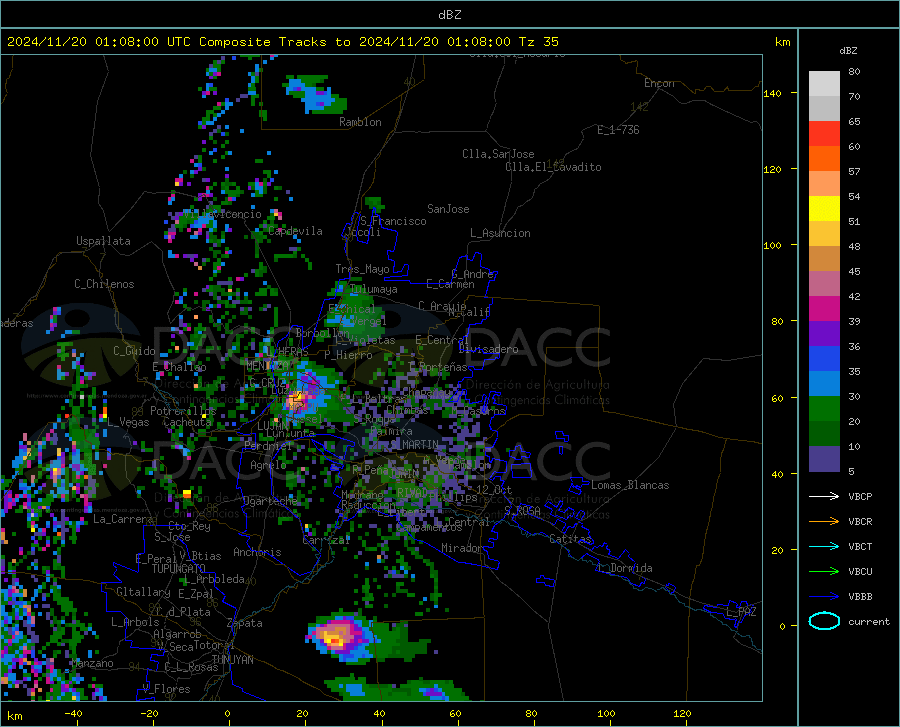Click the L_PAZ map label

tap(741, 612)
